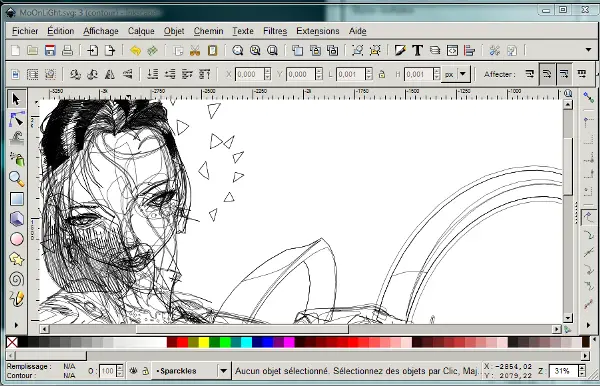Expand the command bar overflow arrow
This screenshot has width=600, height=386.
(589, 50)
